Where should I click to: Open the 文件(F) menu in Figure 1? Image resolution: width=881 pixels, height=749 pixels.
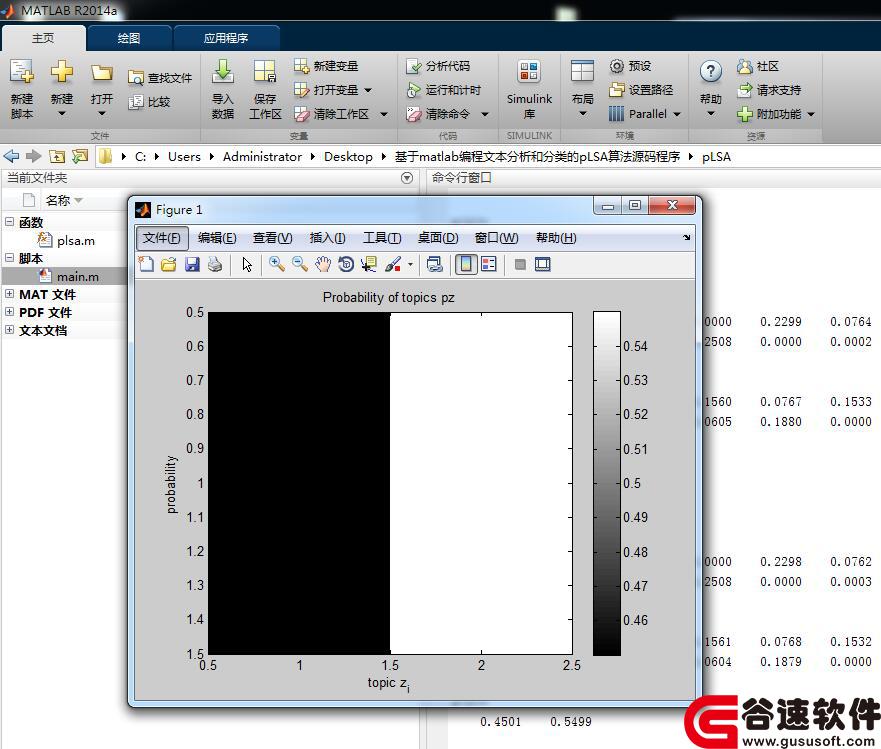pyautogui.click(x=162, y=238)
